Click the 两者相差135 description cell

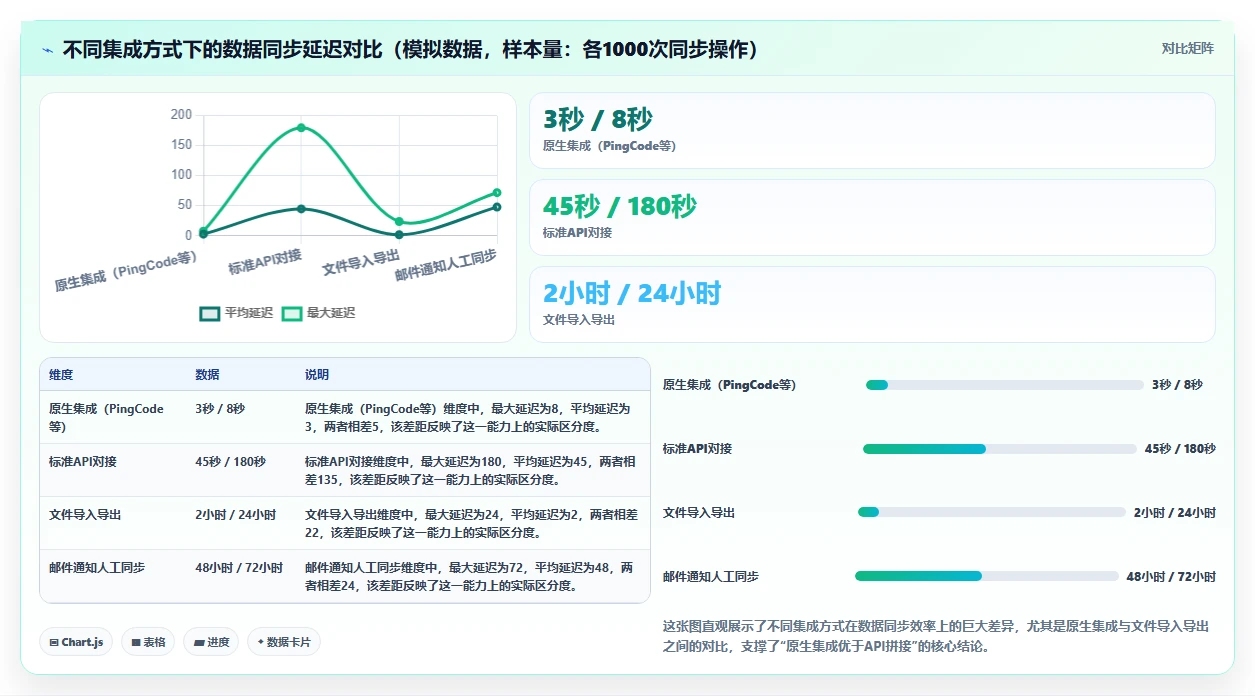pyautogui.click(x=472, y=471)
